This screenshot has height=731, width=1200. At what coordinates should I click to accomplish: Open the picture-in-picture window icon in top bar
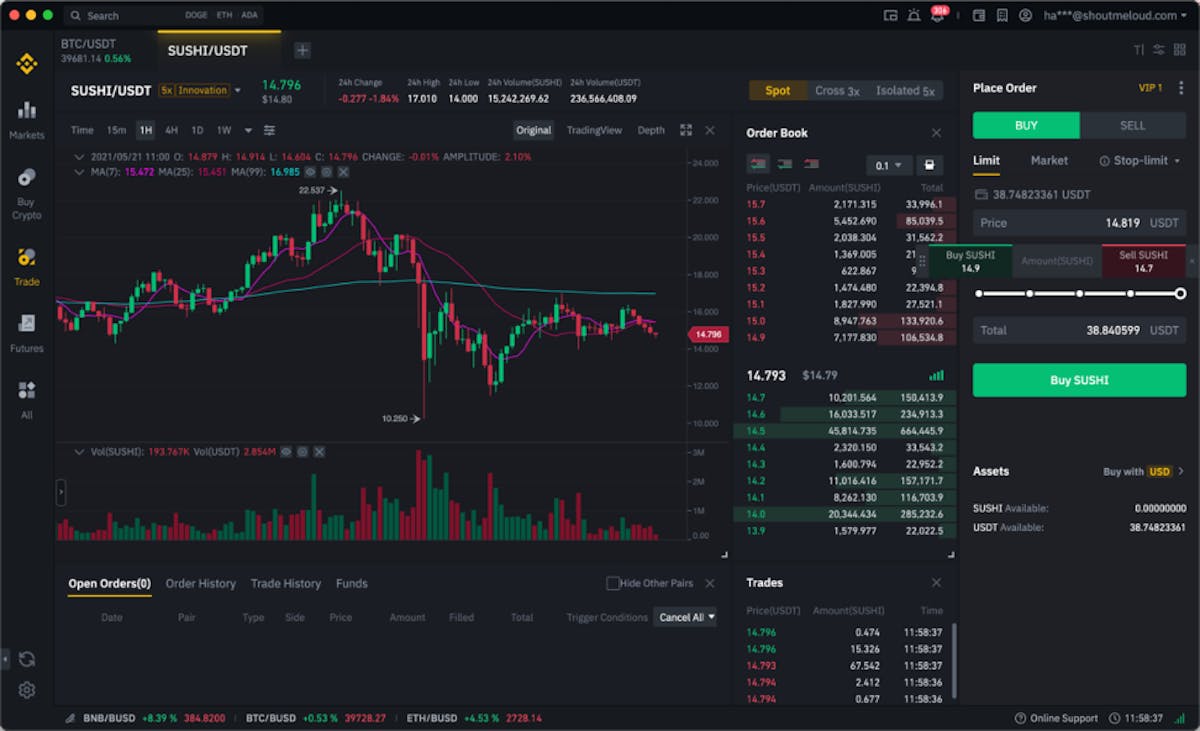click(x=891, y=16)
